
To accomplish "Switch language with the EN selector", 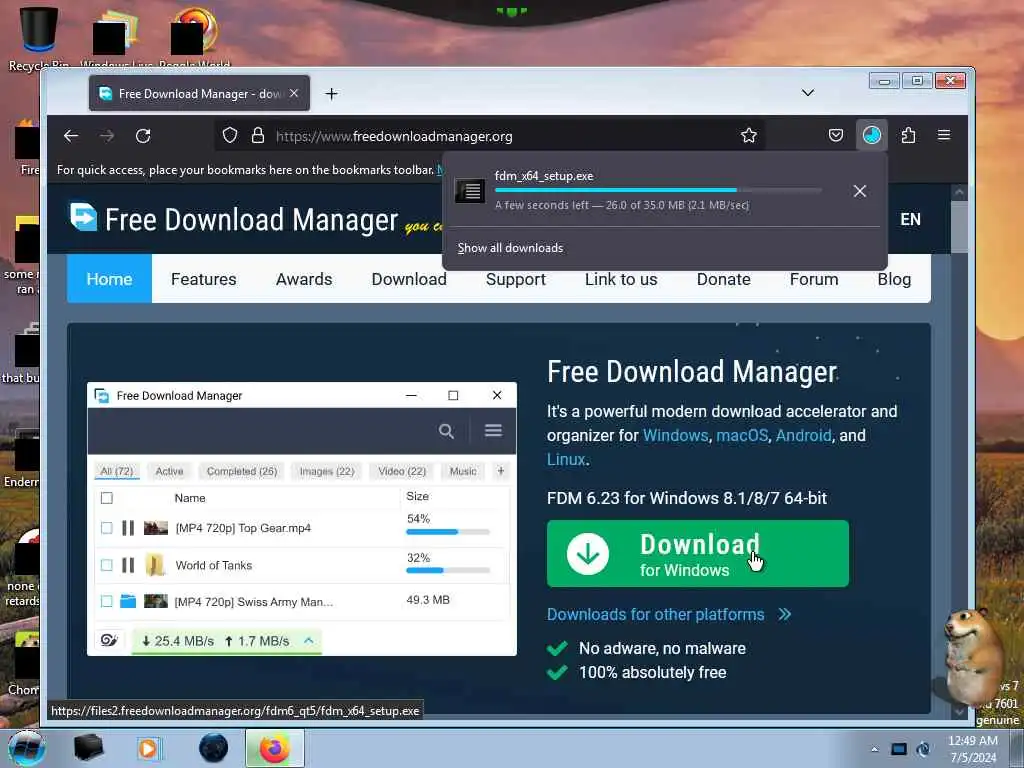I will (910, 219).
